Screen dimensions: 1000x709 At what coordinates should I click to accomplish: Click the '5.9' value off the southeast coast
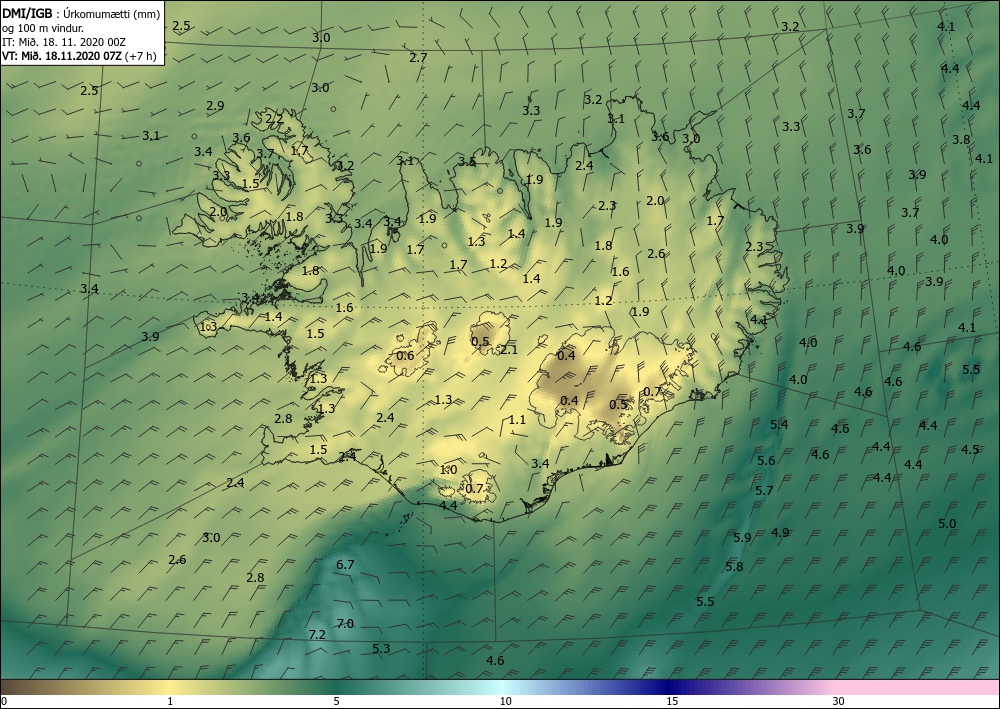(x=742, y=537)
